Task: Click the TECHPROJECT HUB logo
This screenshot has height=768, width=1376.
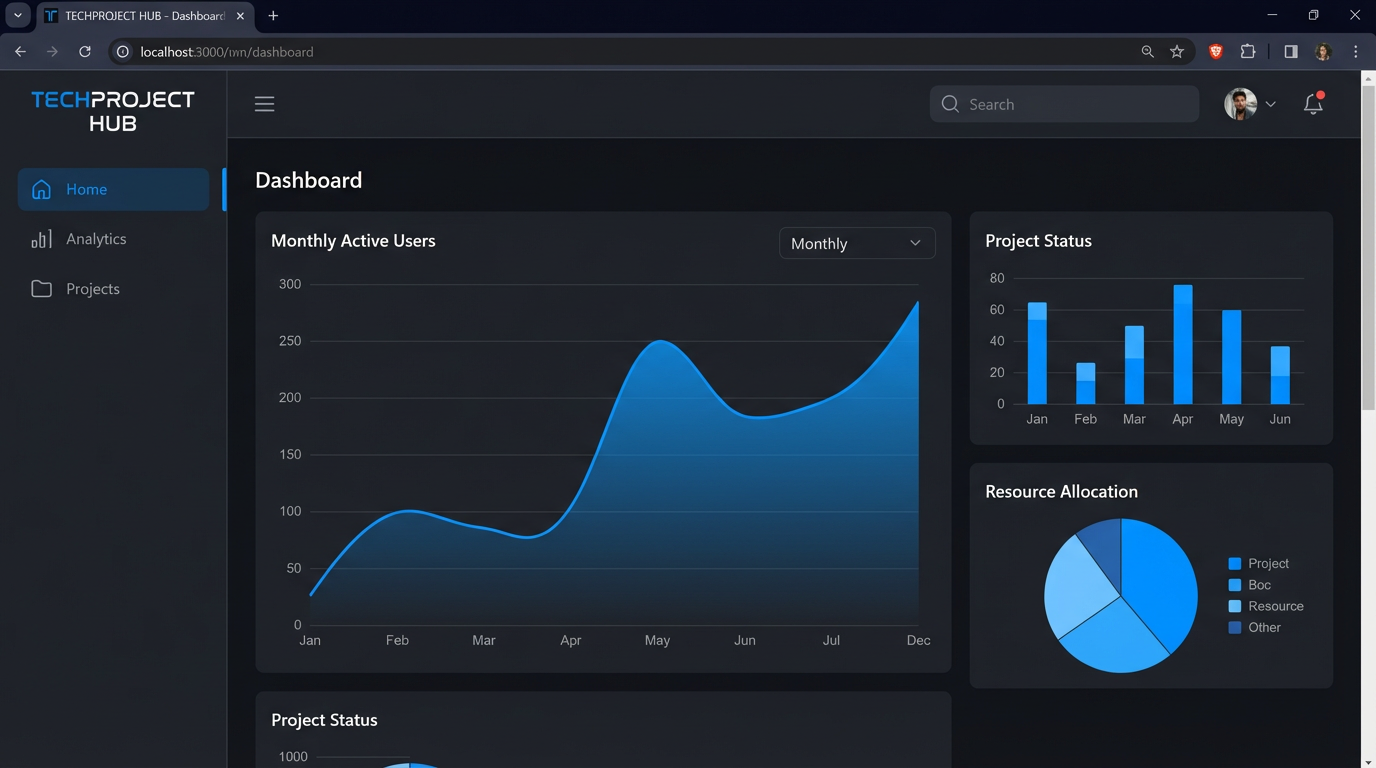Action: coord(113,111)
